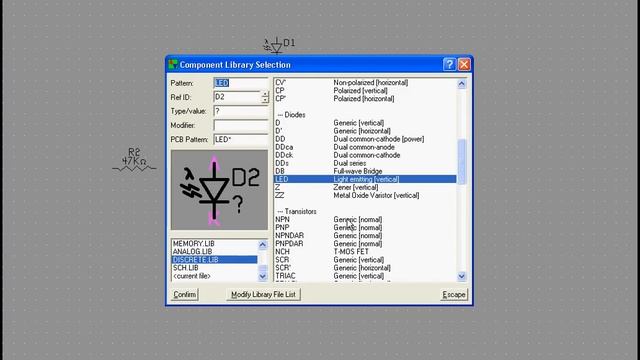Click the R2 47K resistor on schematic
Image resolution: width=640 pixels, height=360 pixels.
(134, 160)
